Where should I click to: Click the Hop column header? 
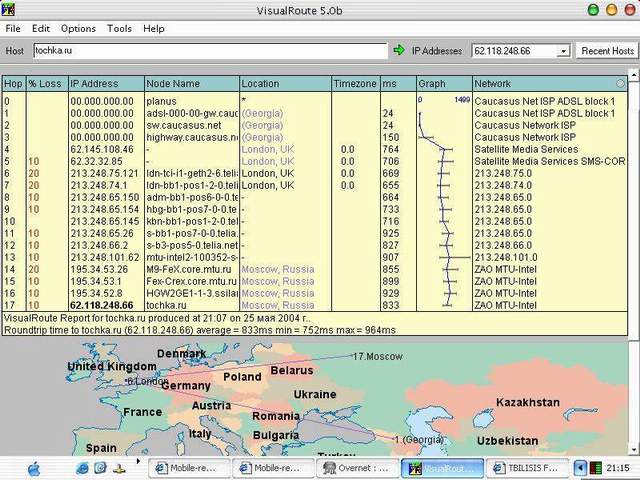pyautogui.click(x=14, y=84)
